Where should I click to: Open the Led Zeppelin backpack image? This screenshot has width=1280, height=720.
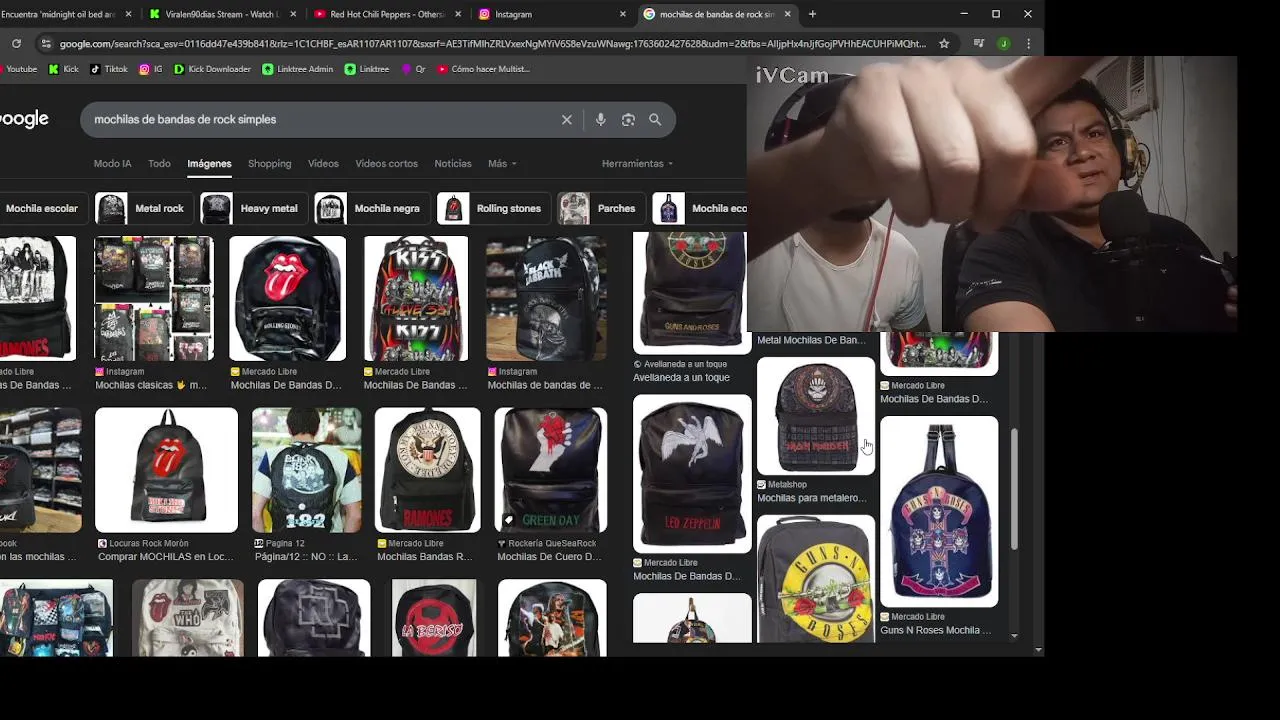click(692, 473)
